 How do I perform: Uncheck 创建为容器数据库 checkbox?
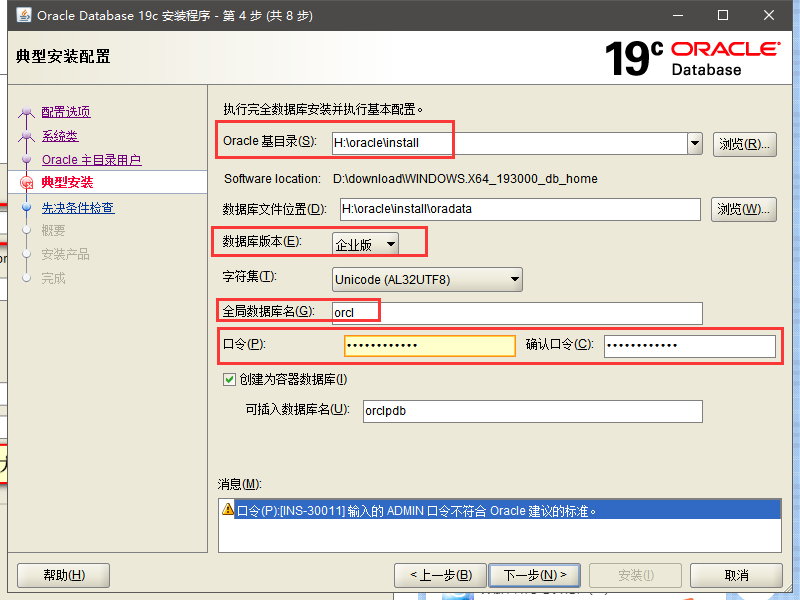229,379
